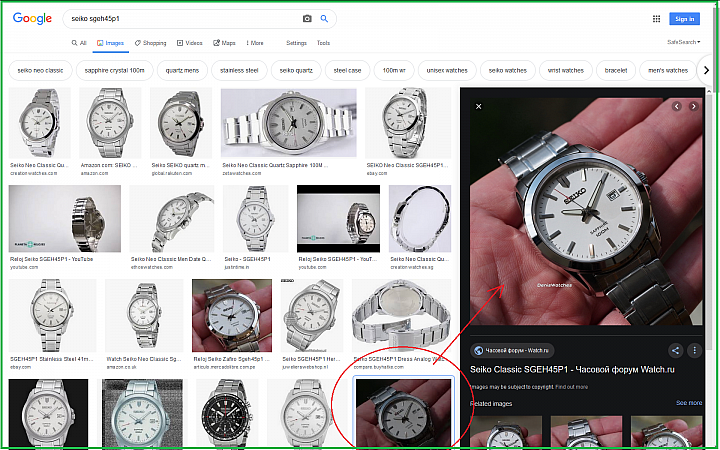720x450 pixels.
Task: Open the black chronograph watch thumbnail
Action: click(x=227, y=413)
